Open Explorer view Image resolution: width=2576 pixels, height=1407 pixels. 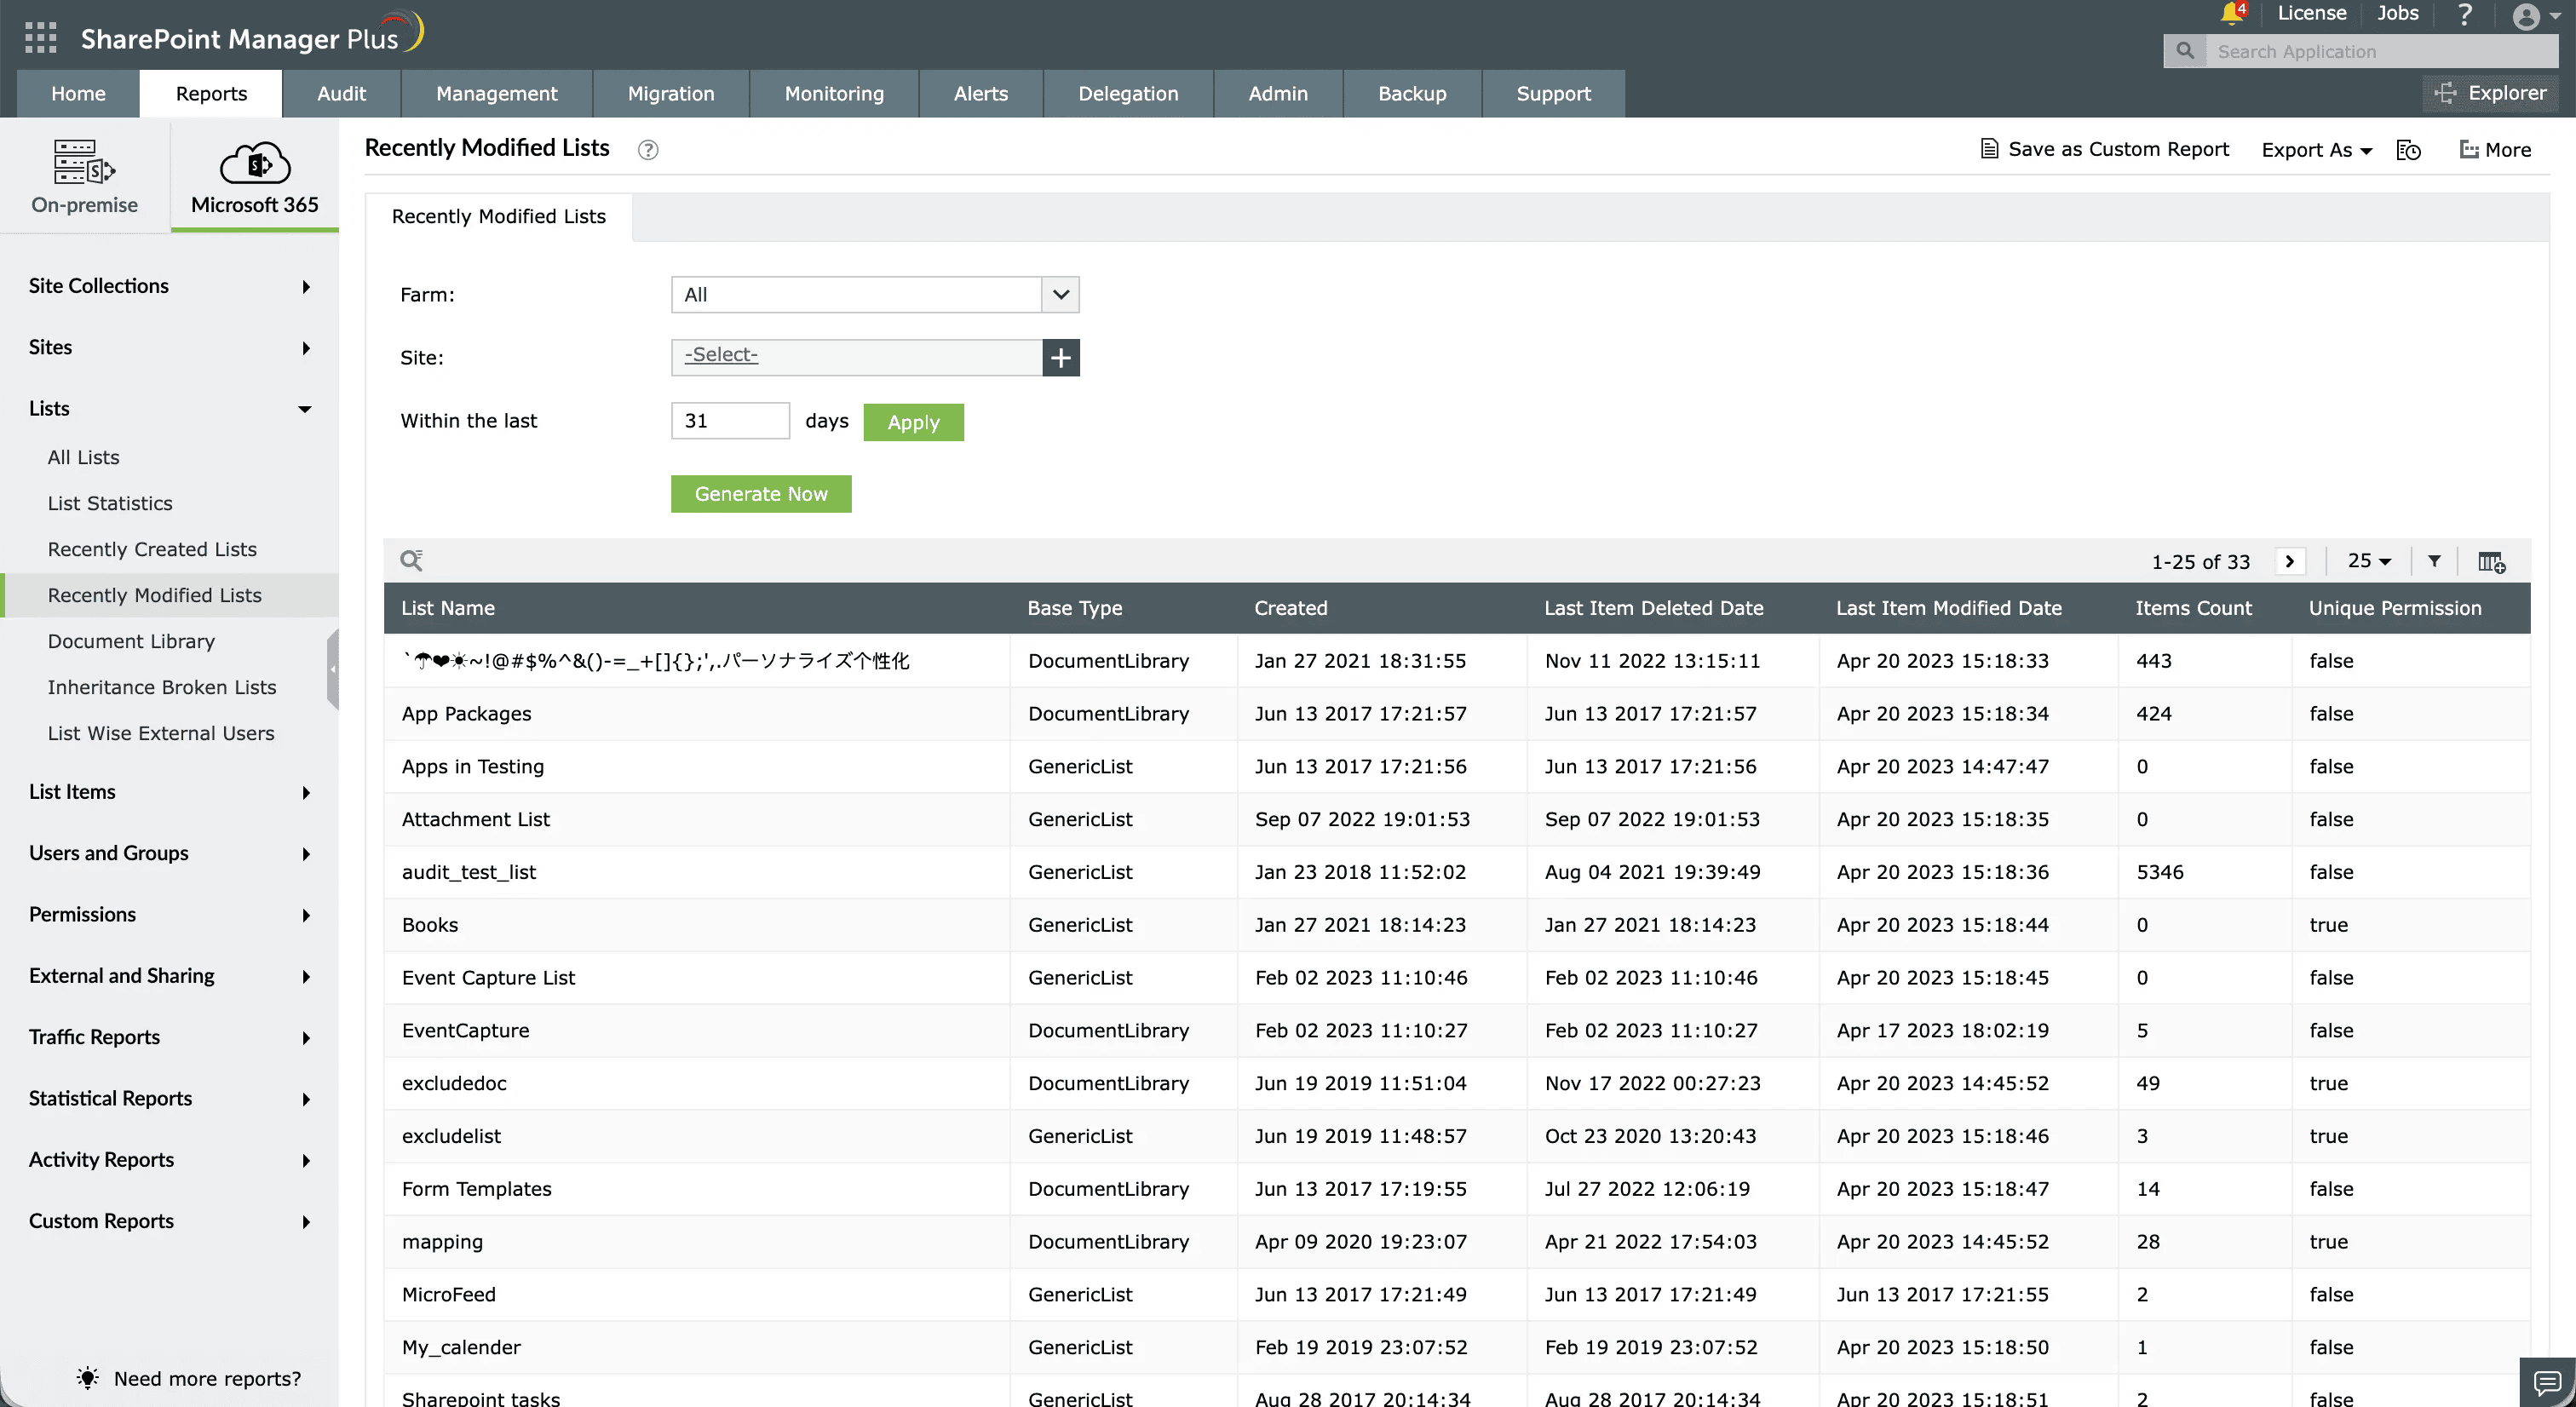pyautogui.click(x=2491, y=93)
